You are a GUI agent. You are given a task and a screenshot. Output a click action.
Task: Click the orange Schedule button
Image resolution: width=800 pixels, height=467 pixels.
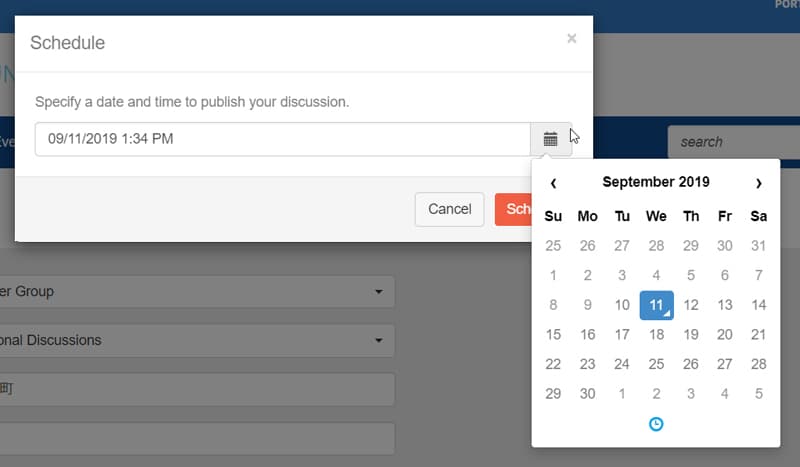pyautogui.click(x=513, y=209)
